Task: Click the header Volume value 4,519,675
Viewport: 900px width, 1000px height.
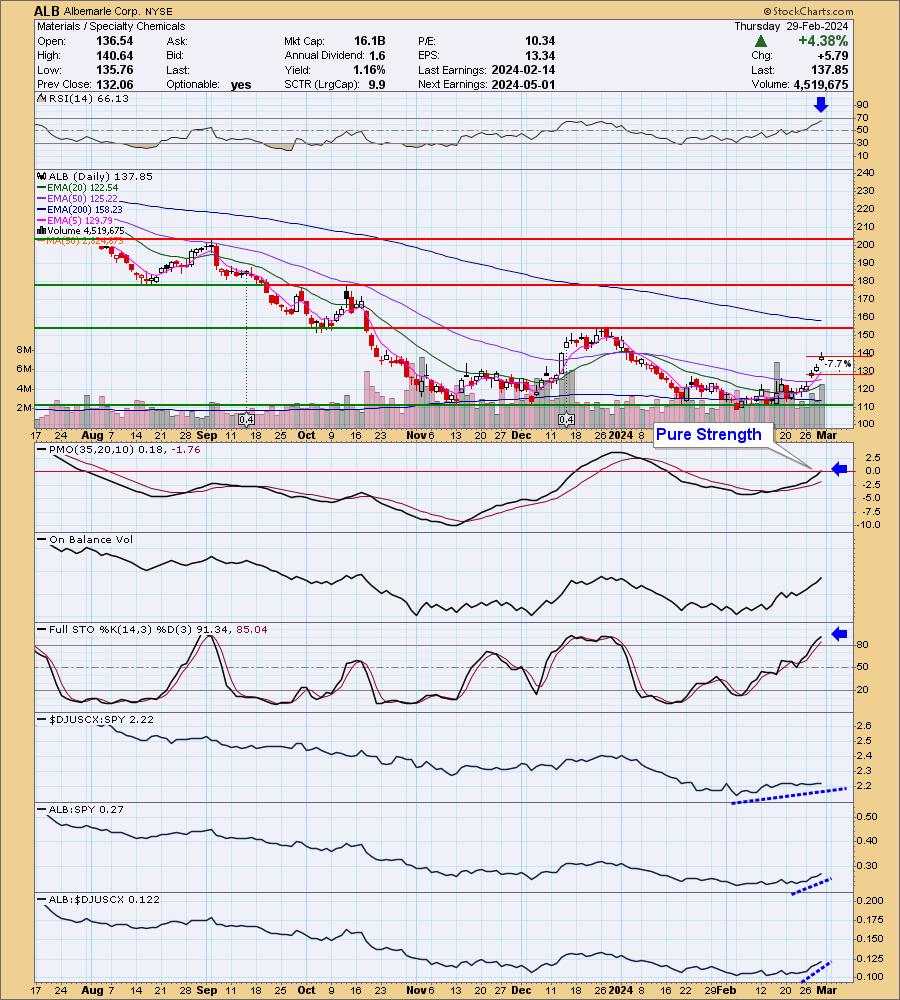Action: (821, 84)
